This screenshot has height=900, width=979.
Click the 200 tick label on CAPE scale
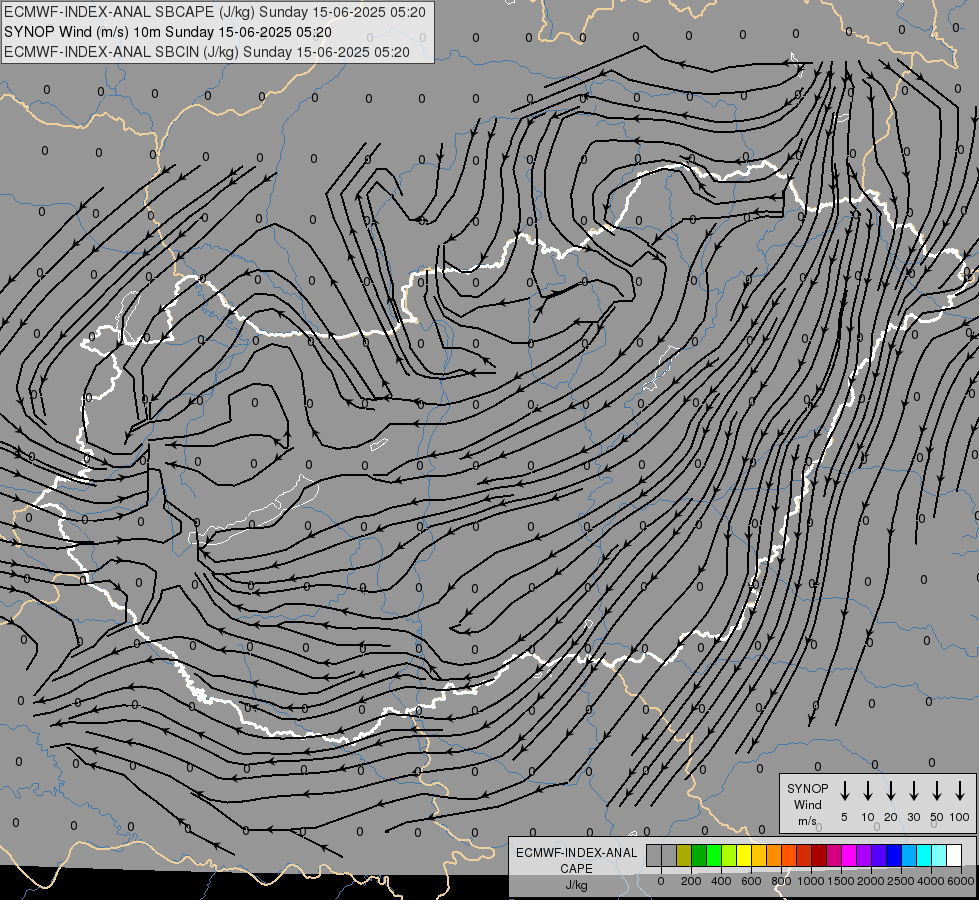pos(691,881)
